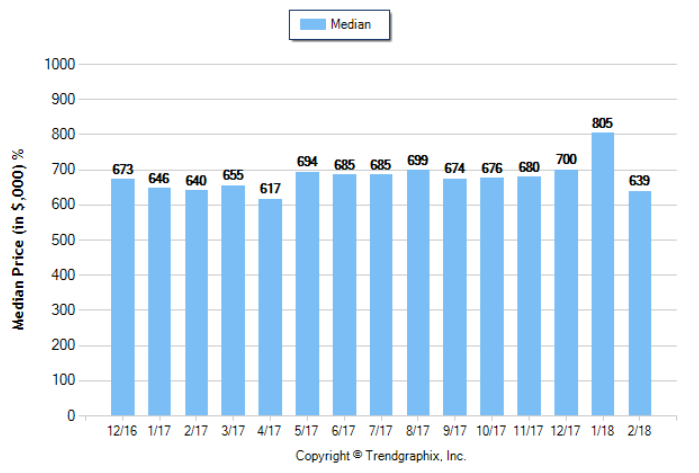Click the 8/17 x-axis label
699x473 pixels.
tap(417, 431)
